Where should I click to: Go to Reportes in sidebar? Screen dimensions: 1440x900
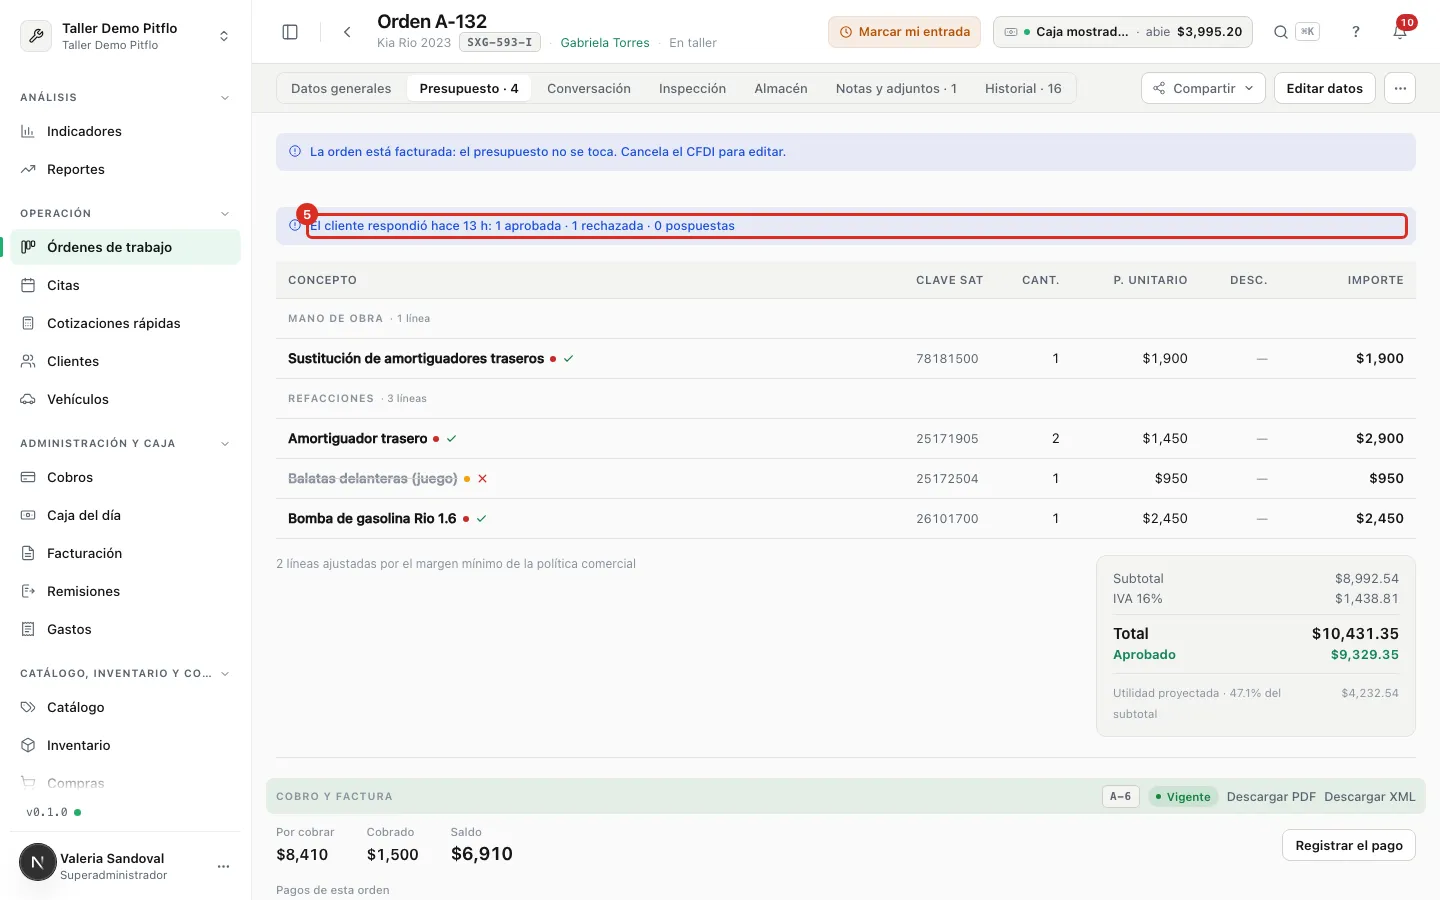coord(125,169)
